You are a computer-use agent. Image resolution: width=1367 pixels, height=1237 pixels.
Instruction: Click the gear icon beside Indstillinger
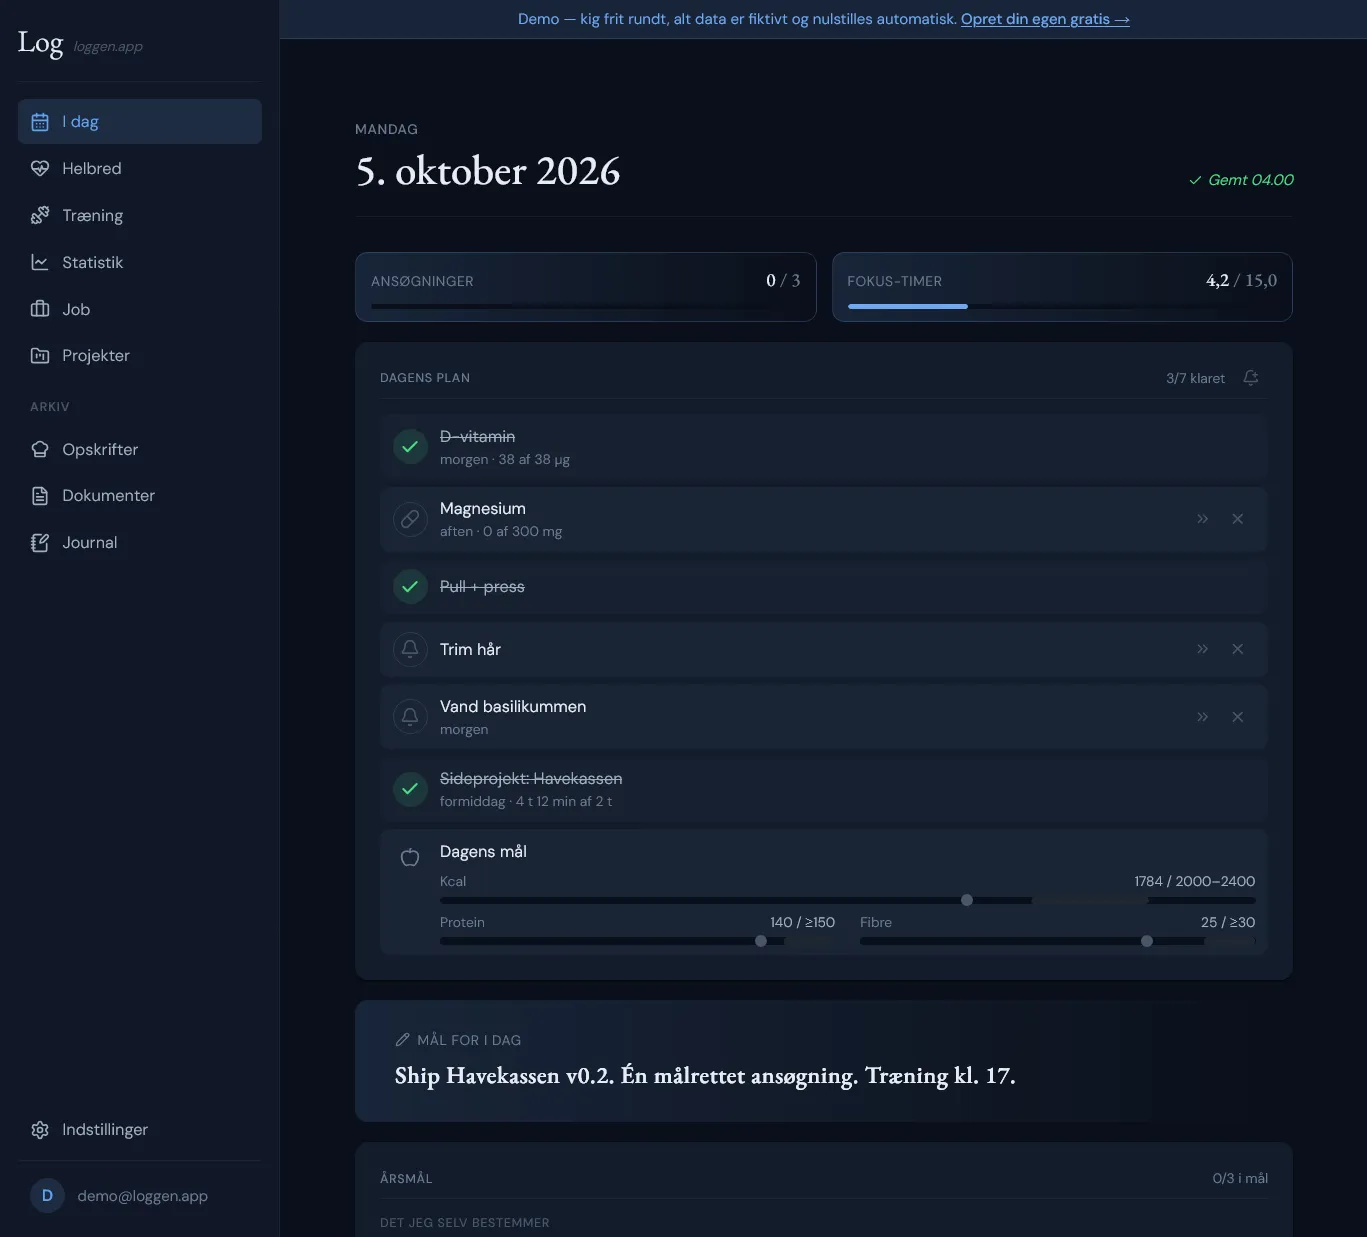(40, 1130)
